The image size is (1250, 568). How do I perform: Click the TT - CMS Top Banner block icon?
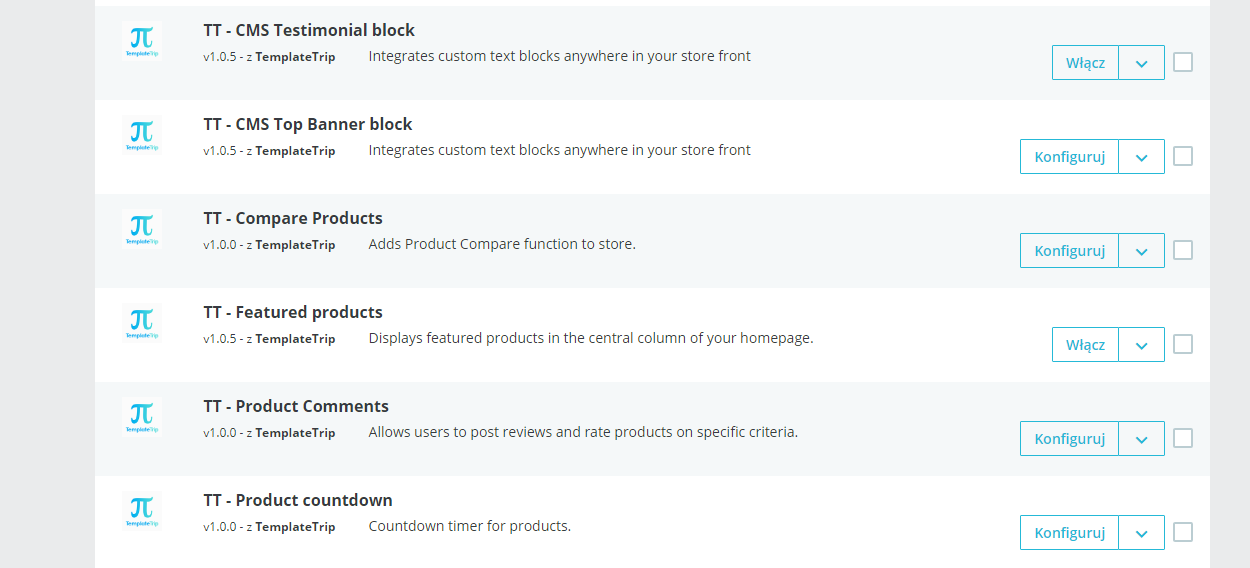coord(142,136)
